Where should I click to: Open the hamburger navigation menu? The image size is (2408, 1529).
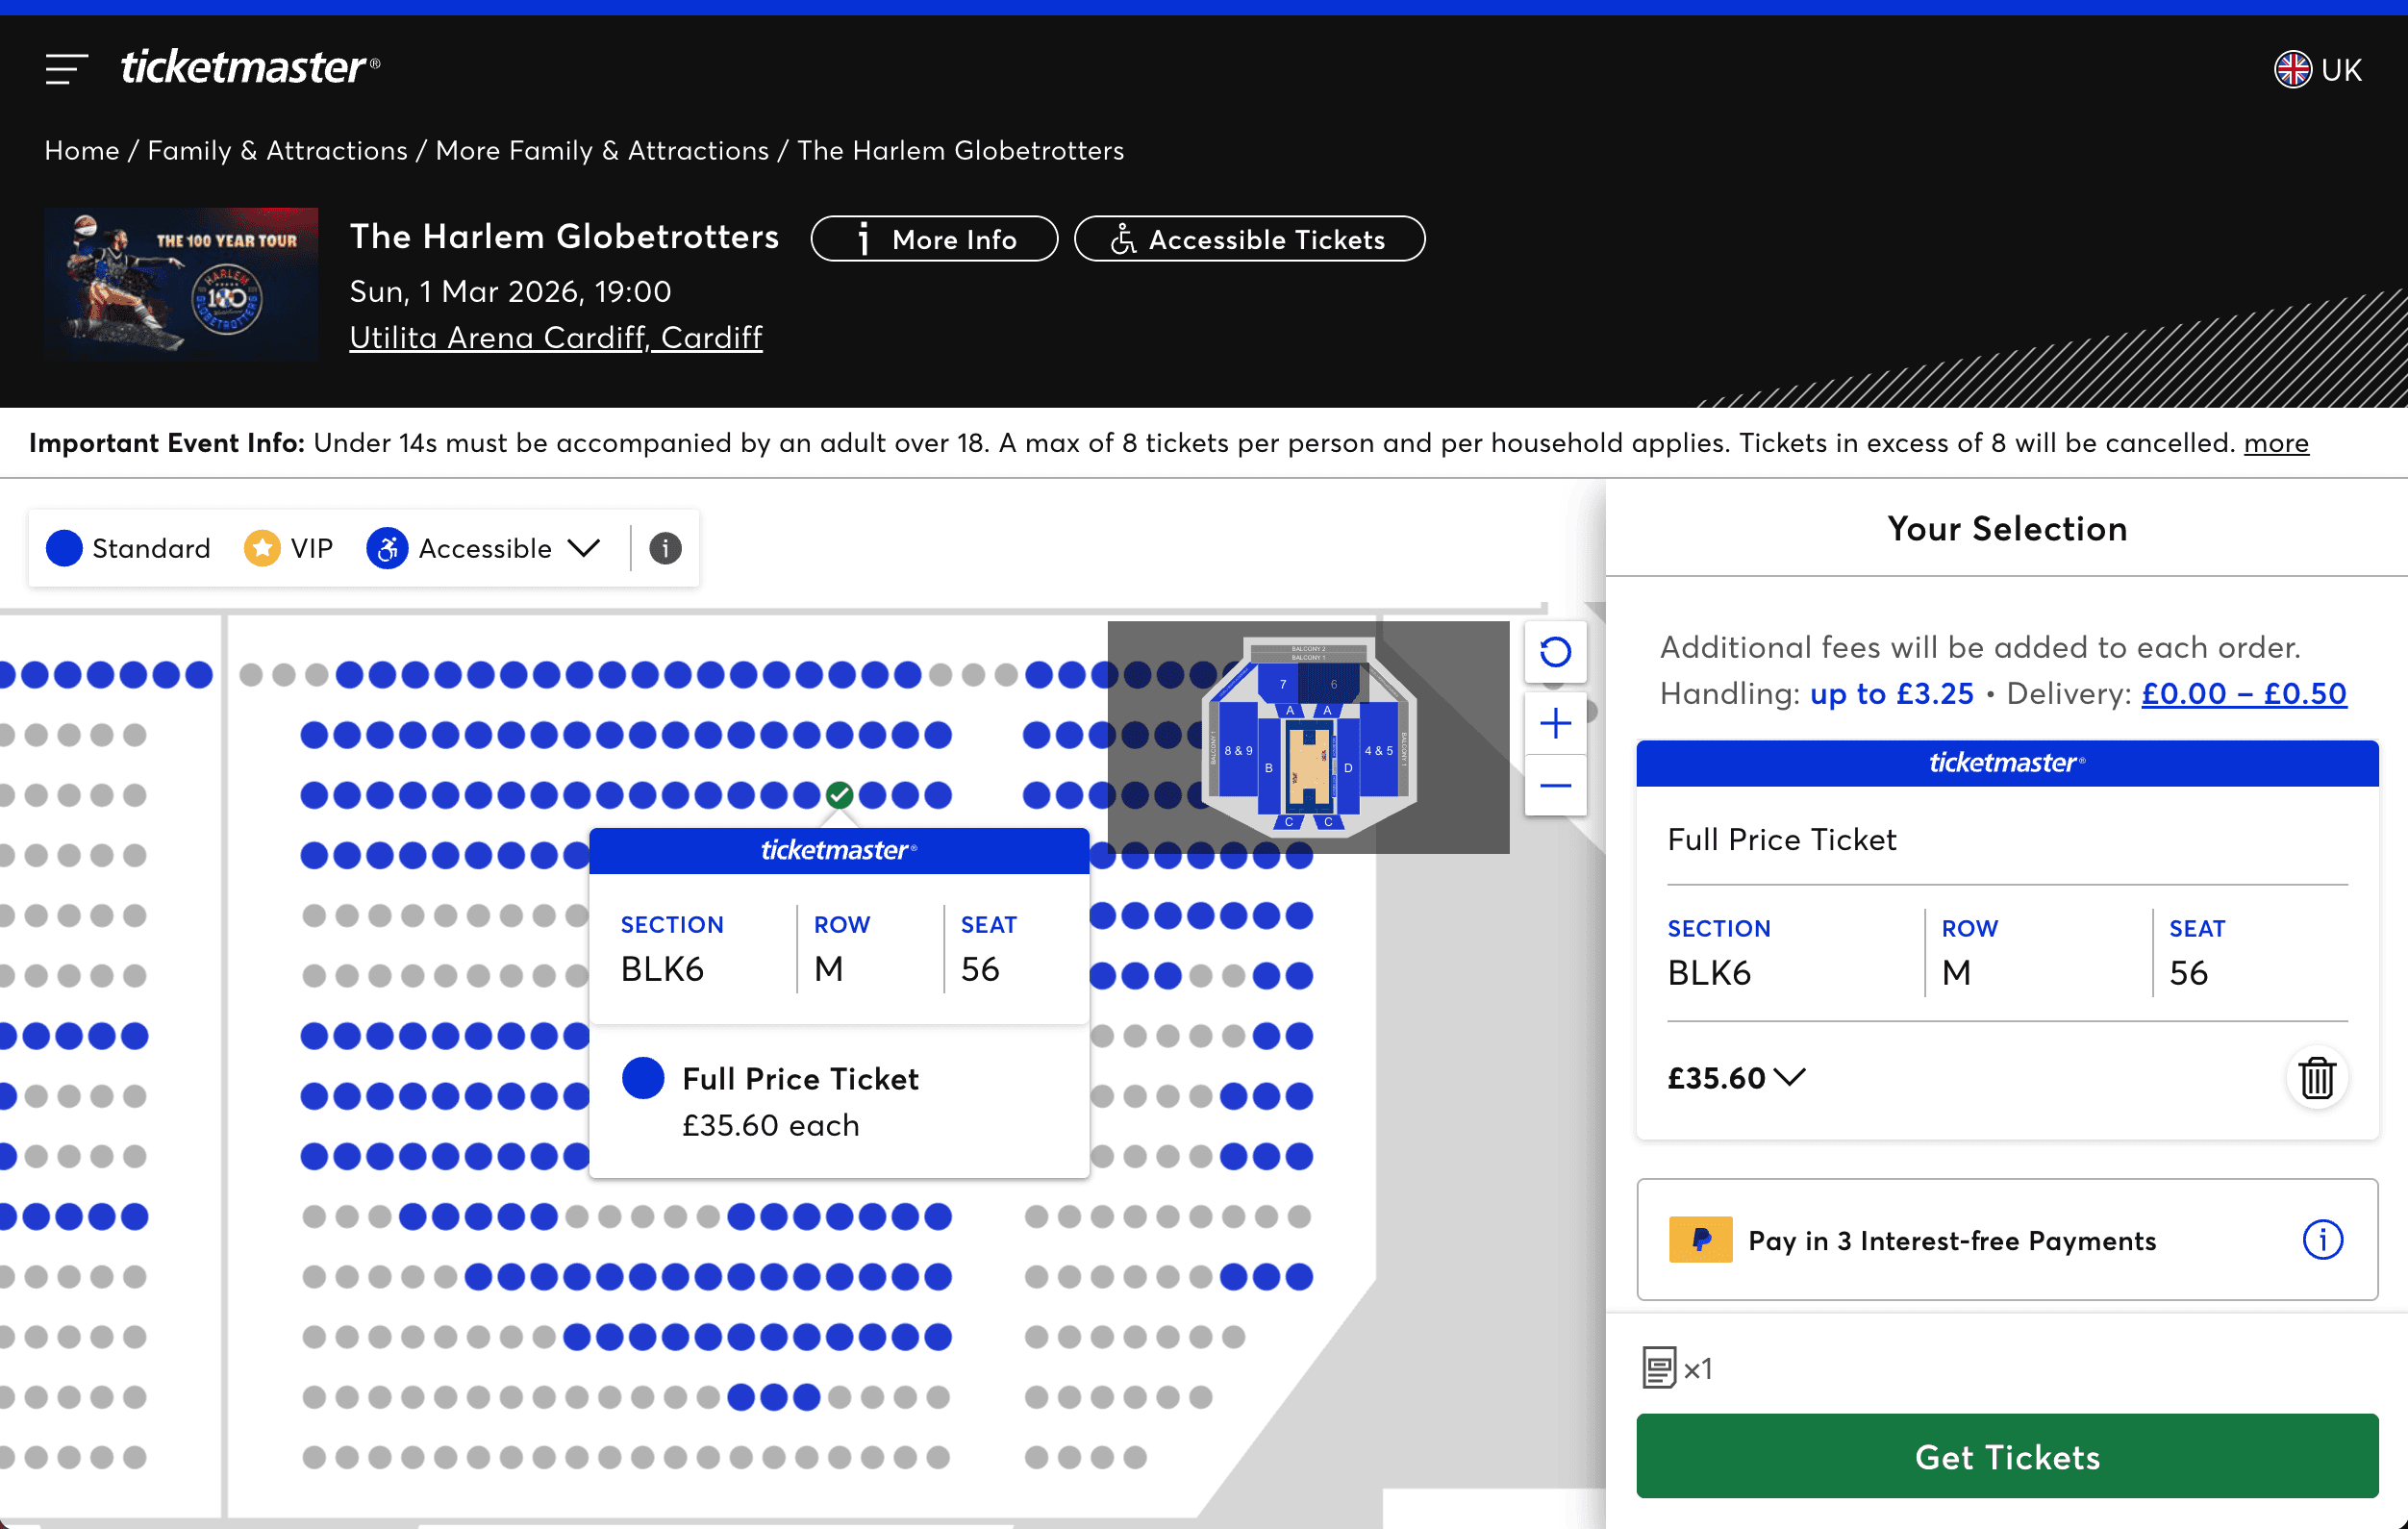click(x=66, y=68)
